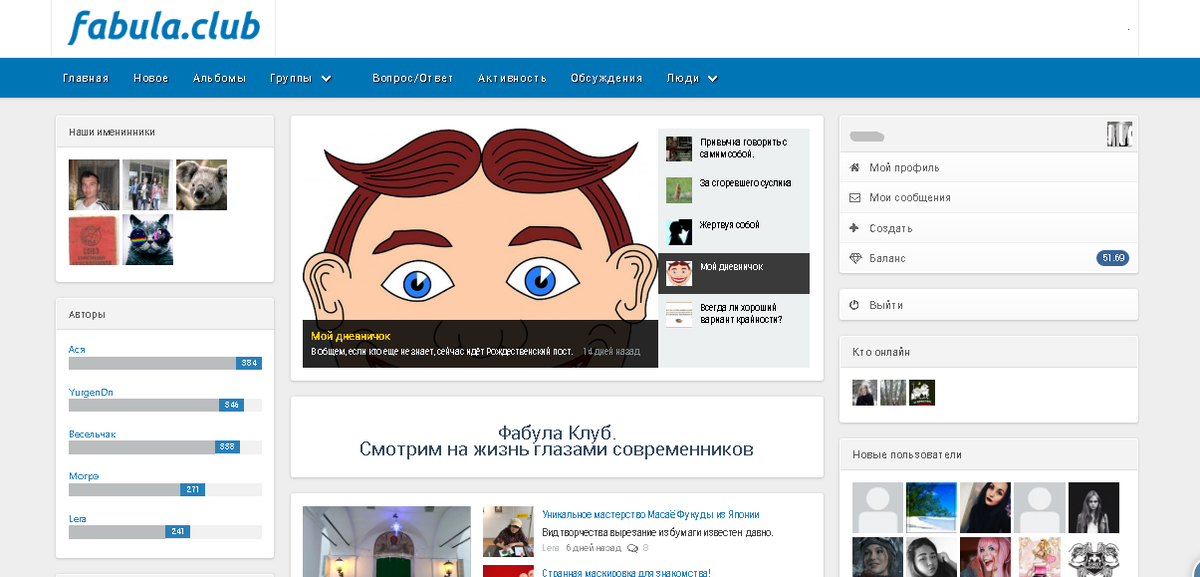Open the group photo avatar in Наши именинники
1200x577 pixels.
click(x=148, y=185)
